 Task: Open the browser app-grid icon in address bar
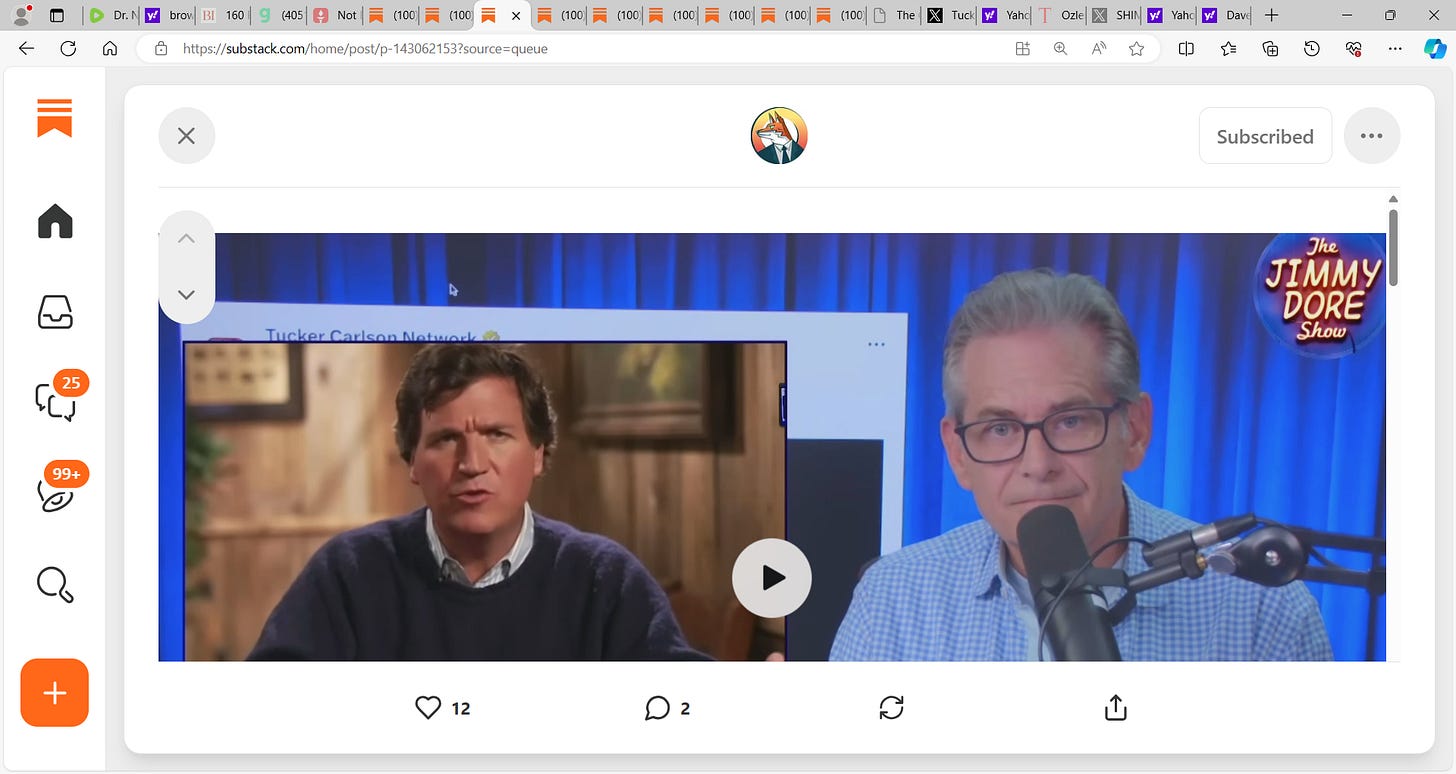[x=1022, y=48]
